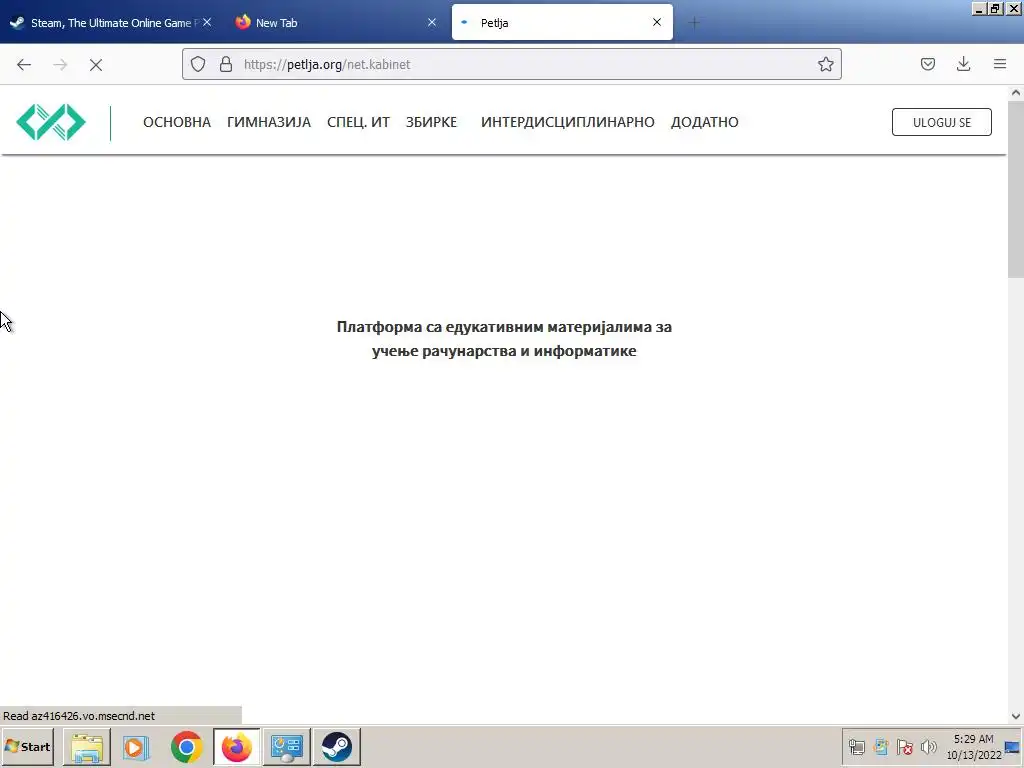Click the ULOGUJ SE button
Image resolution: width=1024 pixels, height=768 pixels.
tap(942, 122)
